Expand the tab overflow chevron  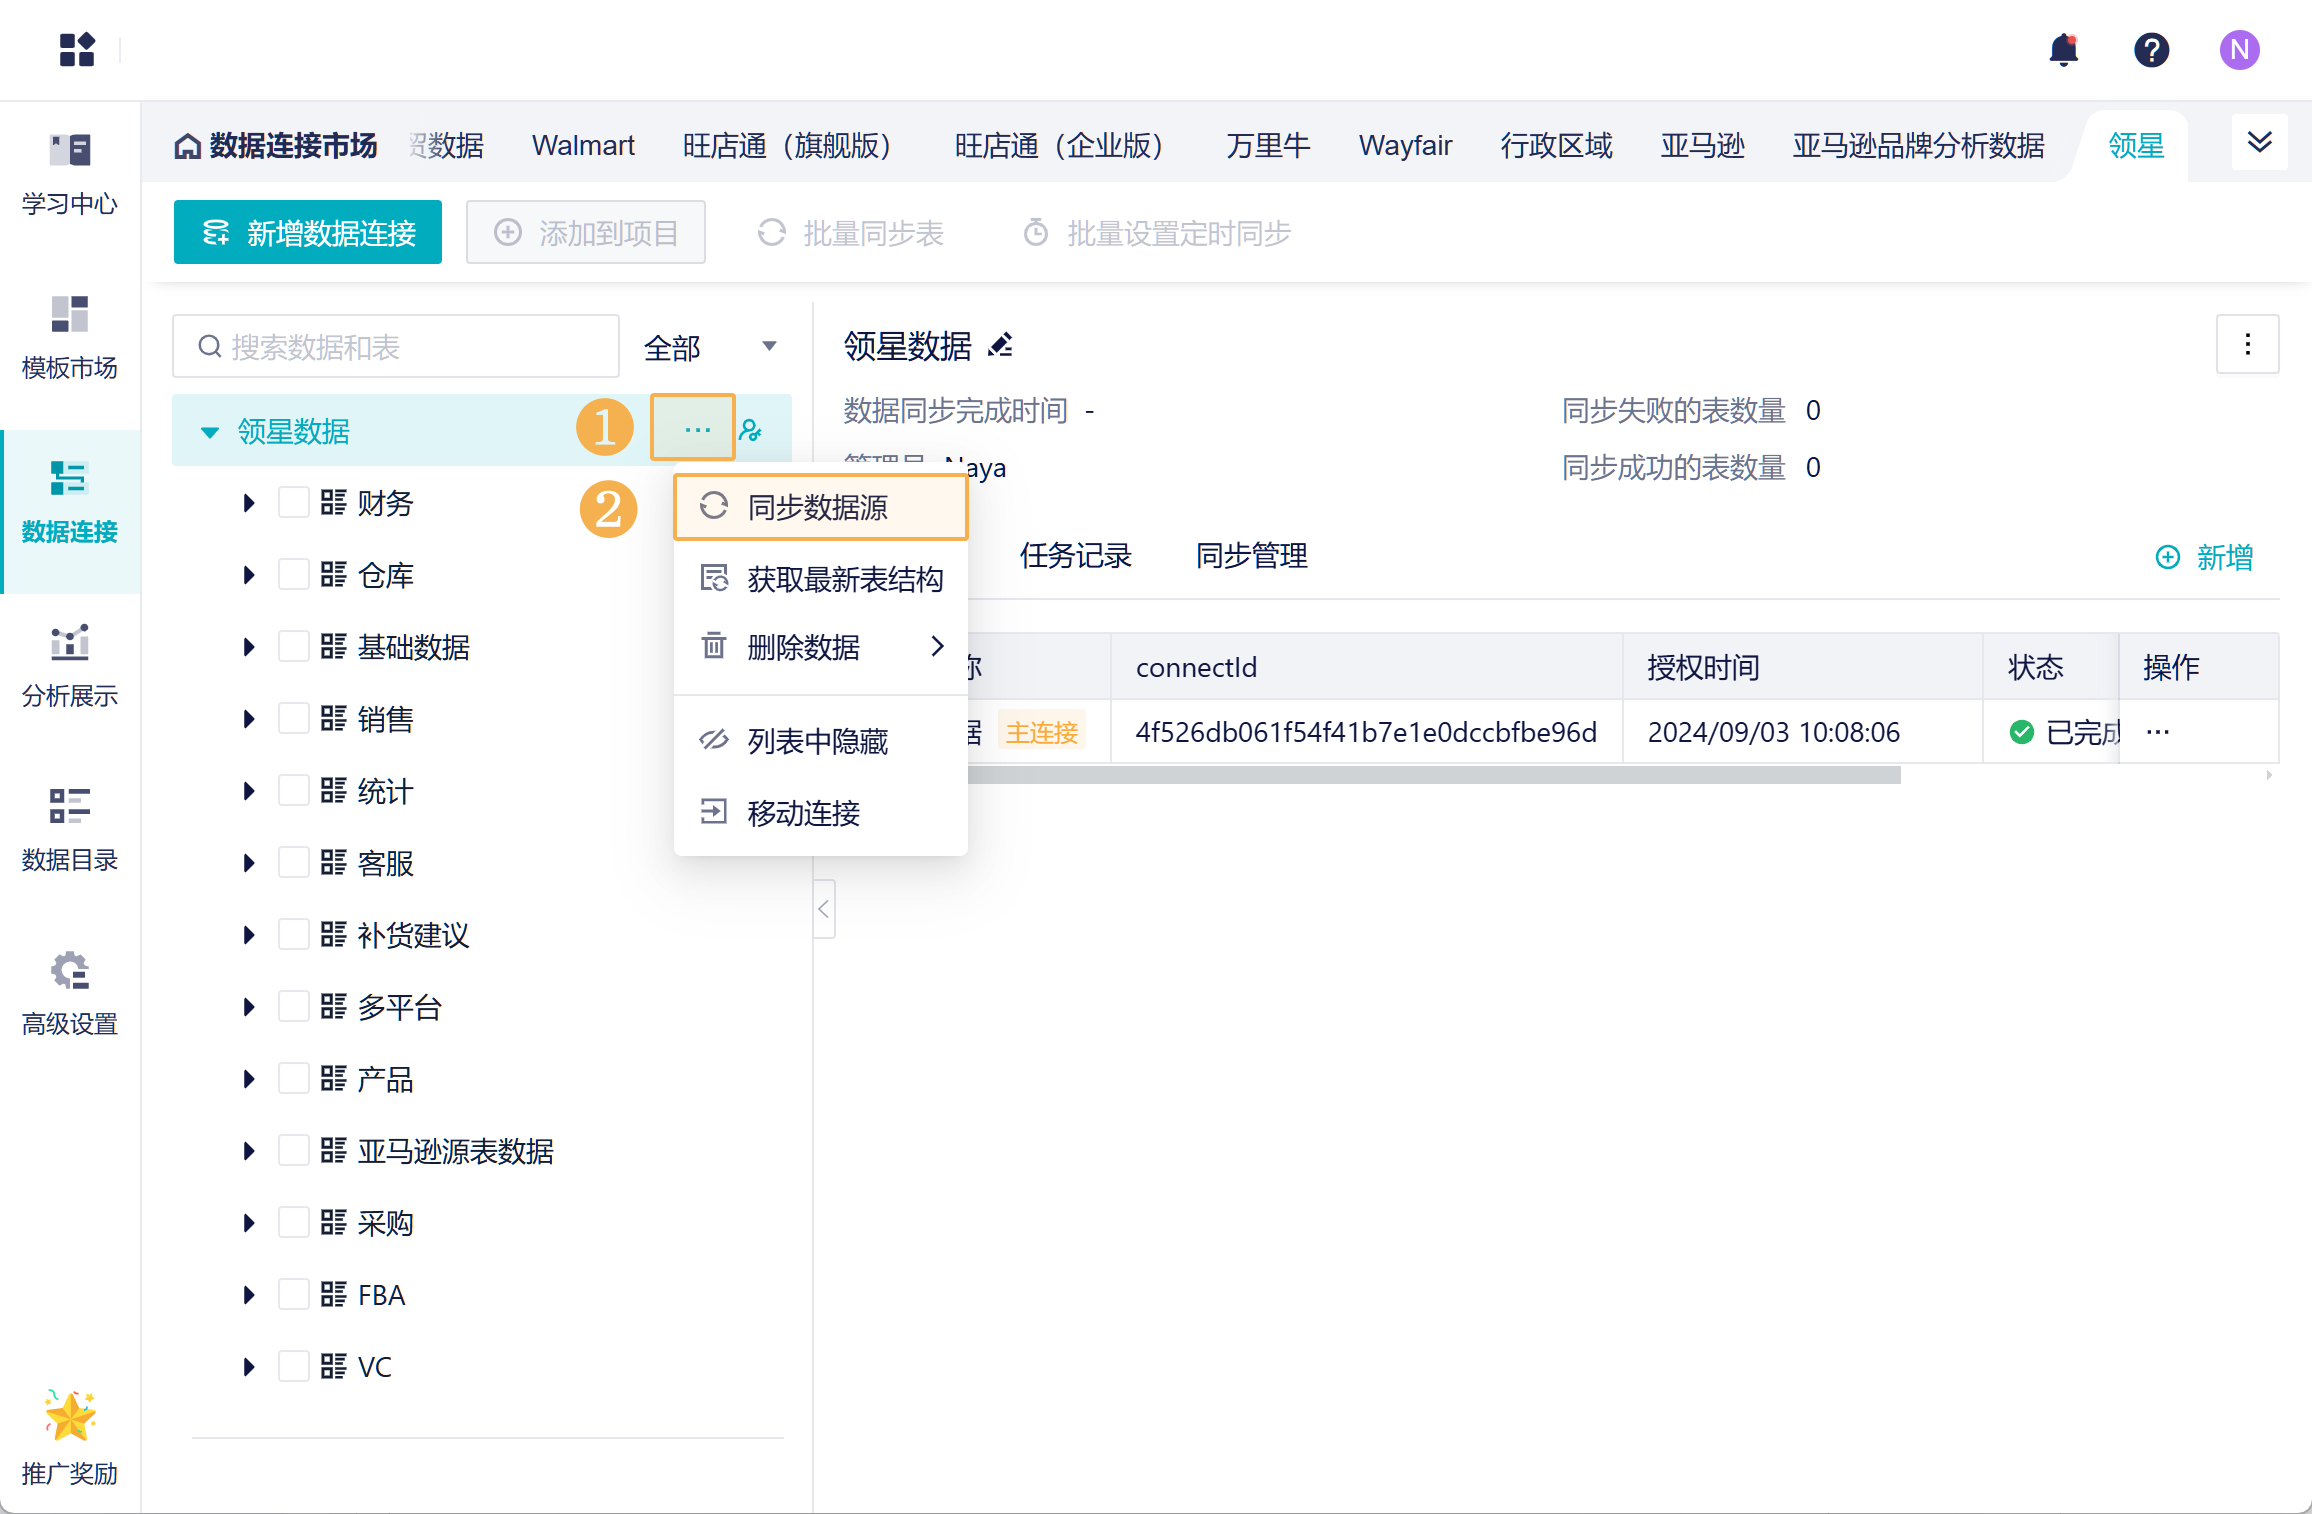coord(2259,142)
